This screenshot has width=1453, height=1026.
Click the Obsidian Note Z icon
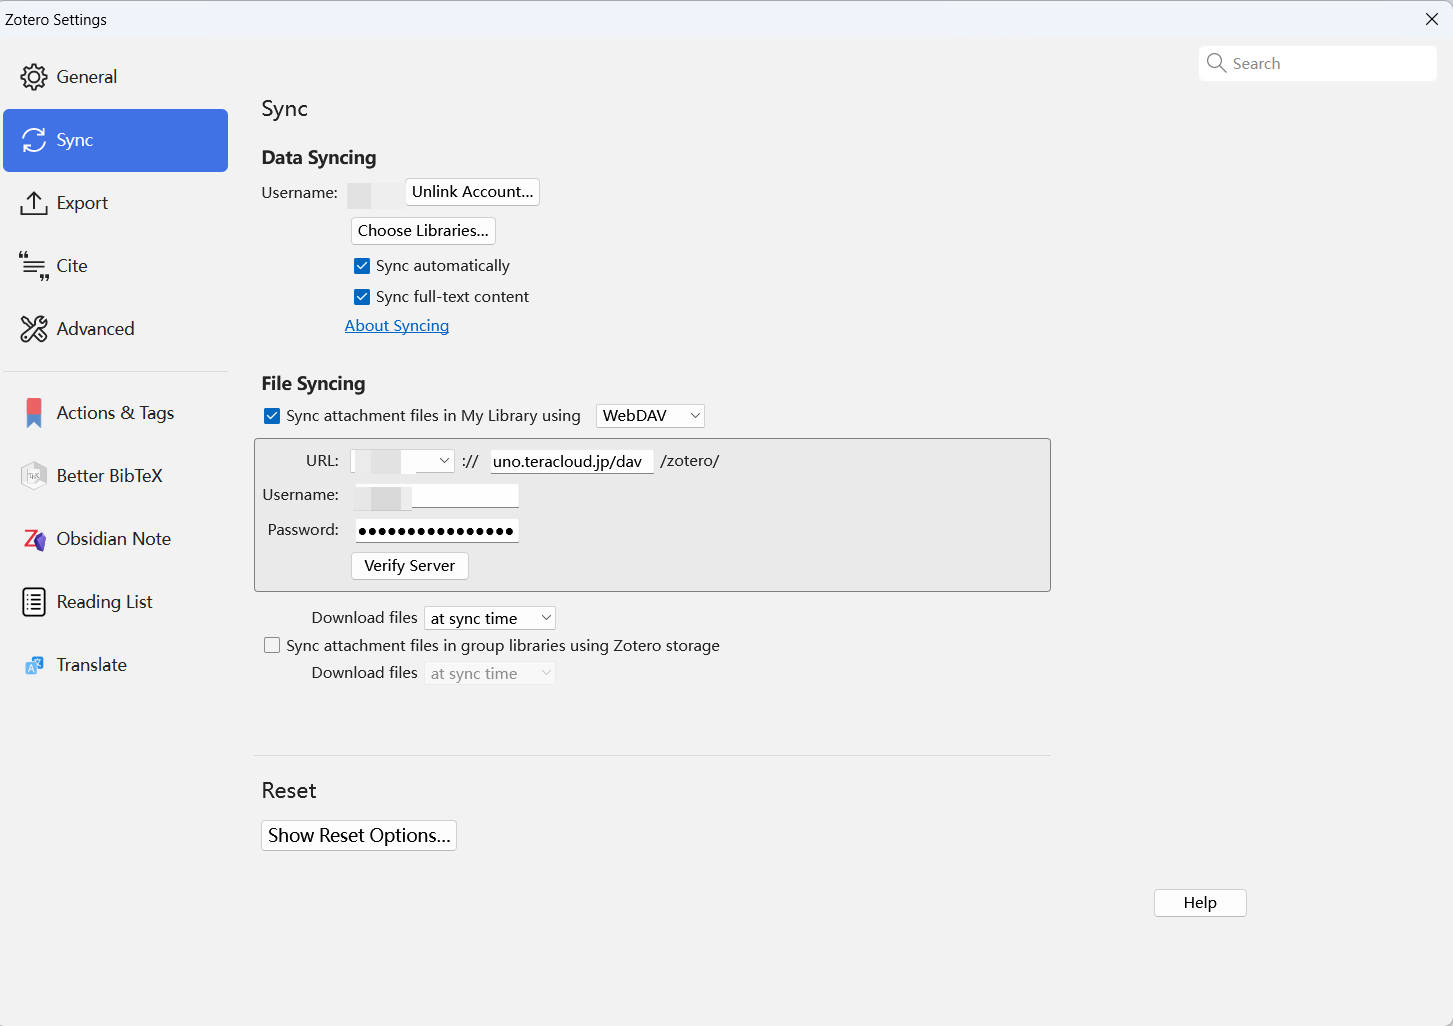click(34, 539)
